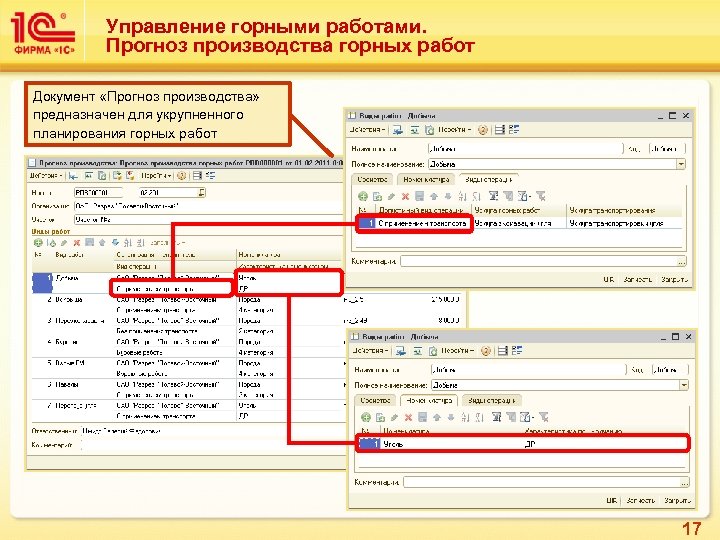Sort descending icon above Уголь row
The height and width of the screenshot is (540, 720).
pos(479,417)
